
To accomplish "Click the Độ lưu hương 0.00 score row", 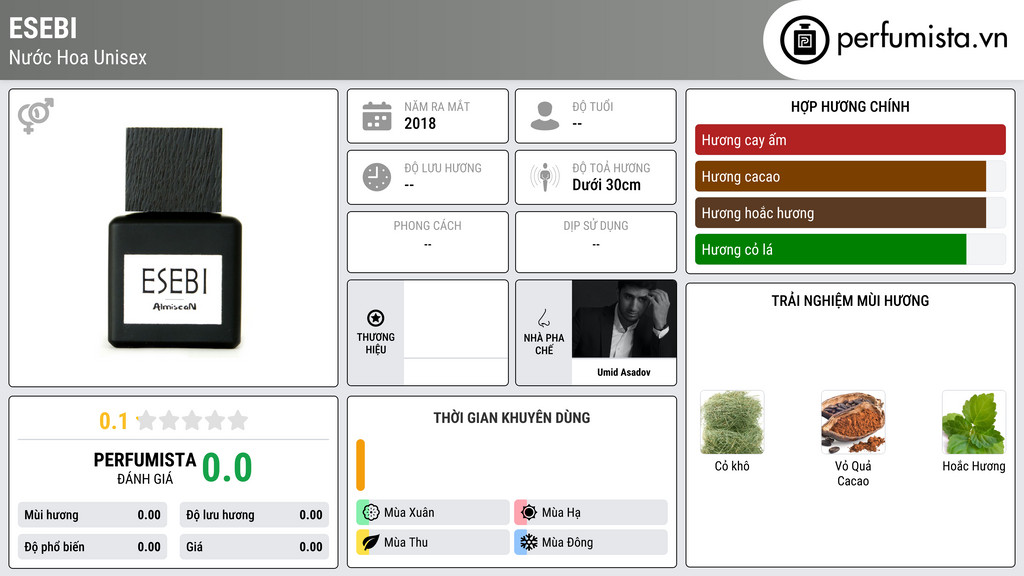I will [x=254, y=515].
